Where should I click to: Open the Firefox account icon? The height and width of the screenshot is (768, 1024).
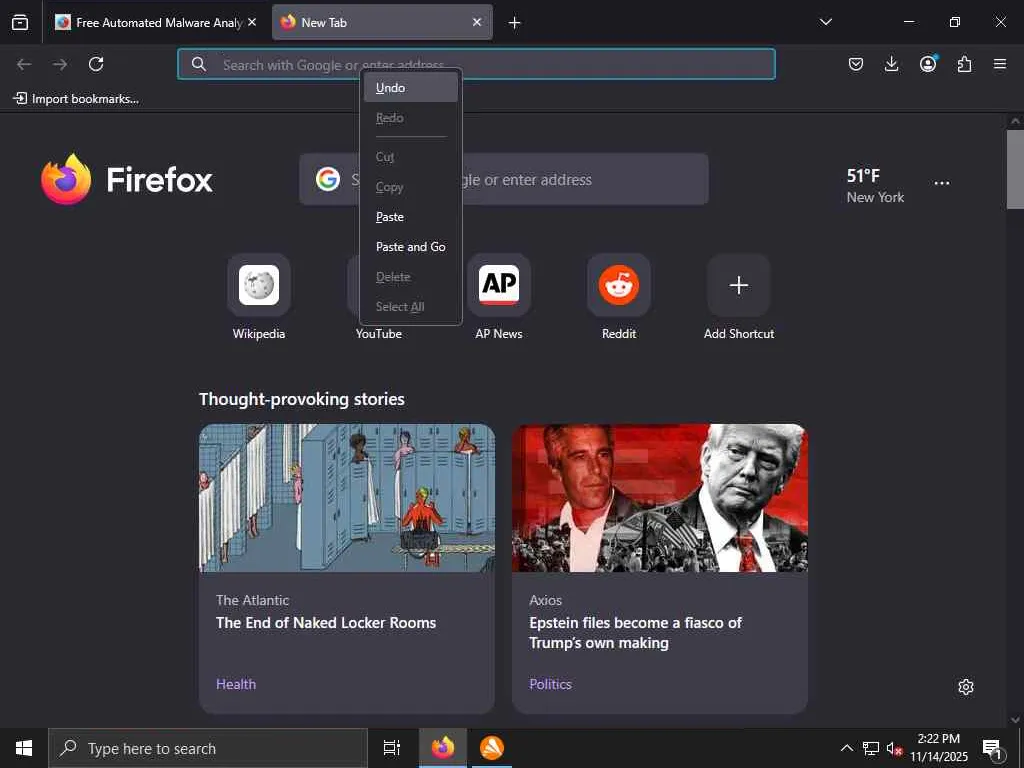928,63
